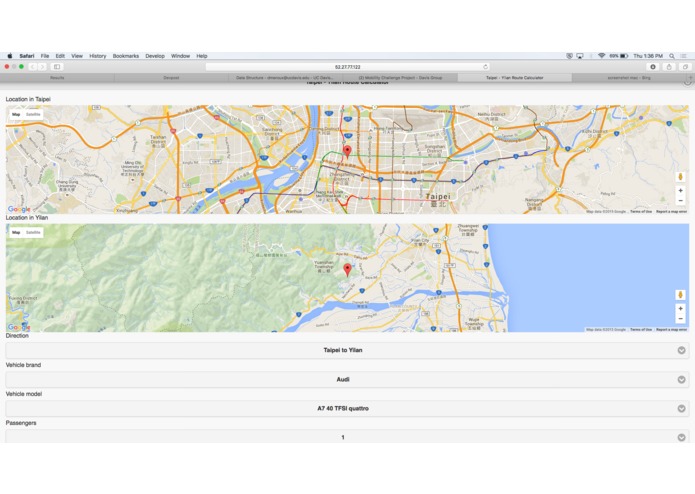Screen dimensions: 695x494
Task: Zoom in on the Taipei map
Action: pos(680,191)
